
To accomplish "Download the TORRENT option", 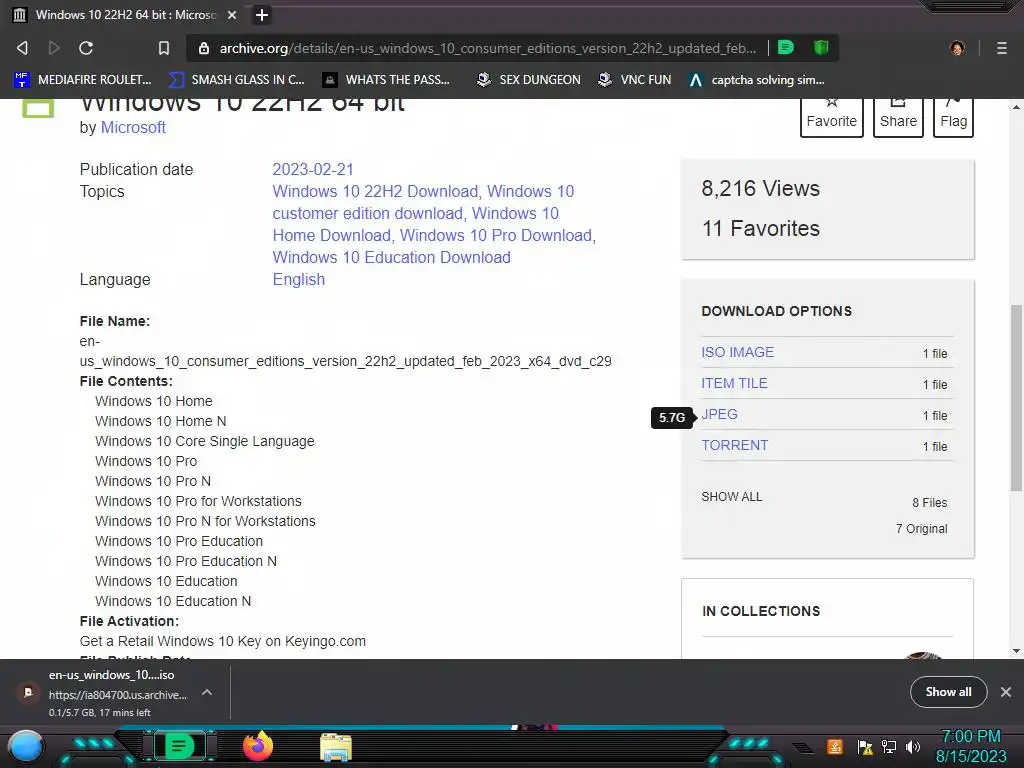I will point(735,445).
